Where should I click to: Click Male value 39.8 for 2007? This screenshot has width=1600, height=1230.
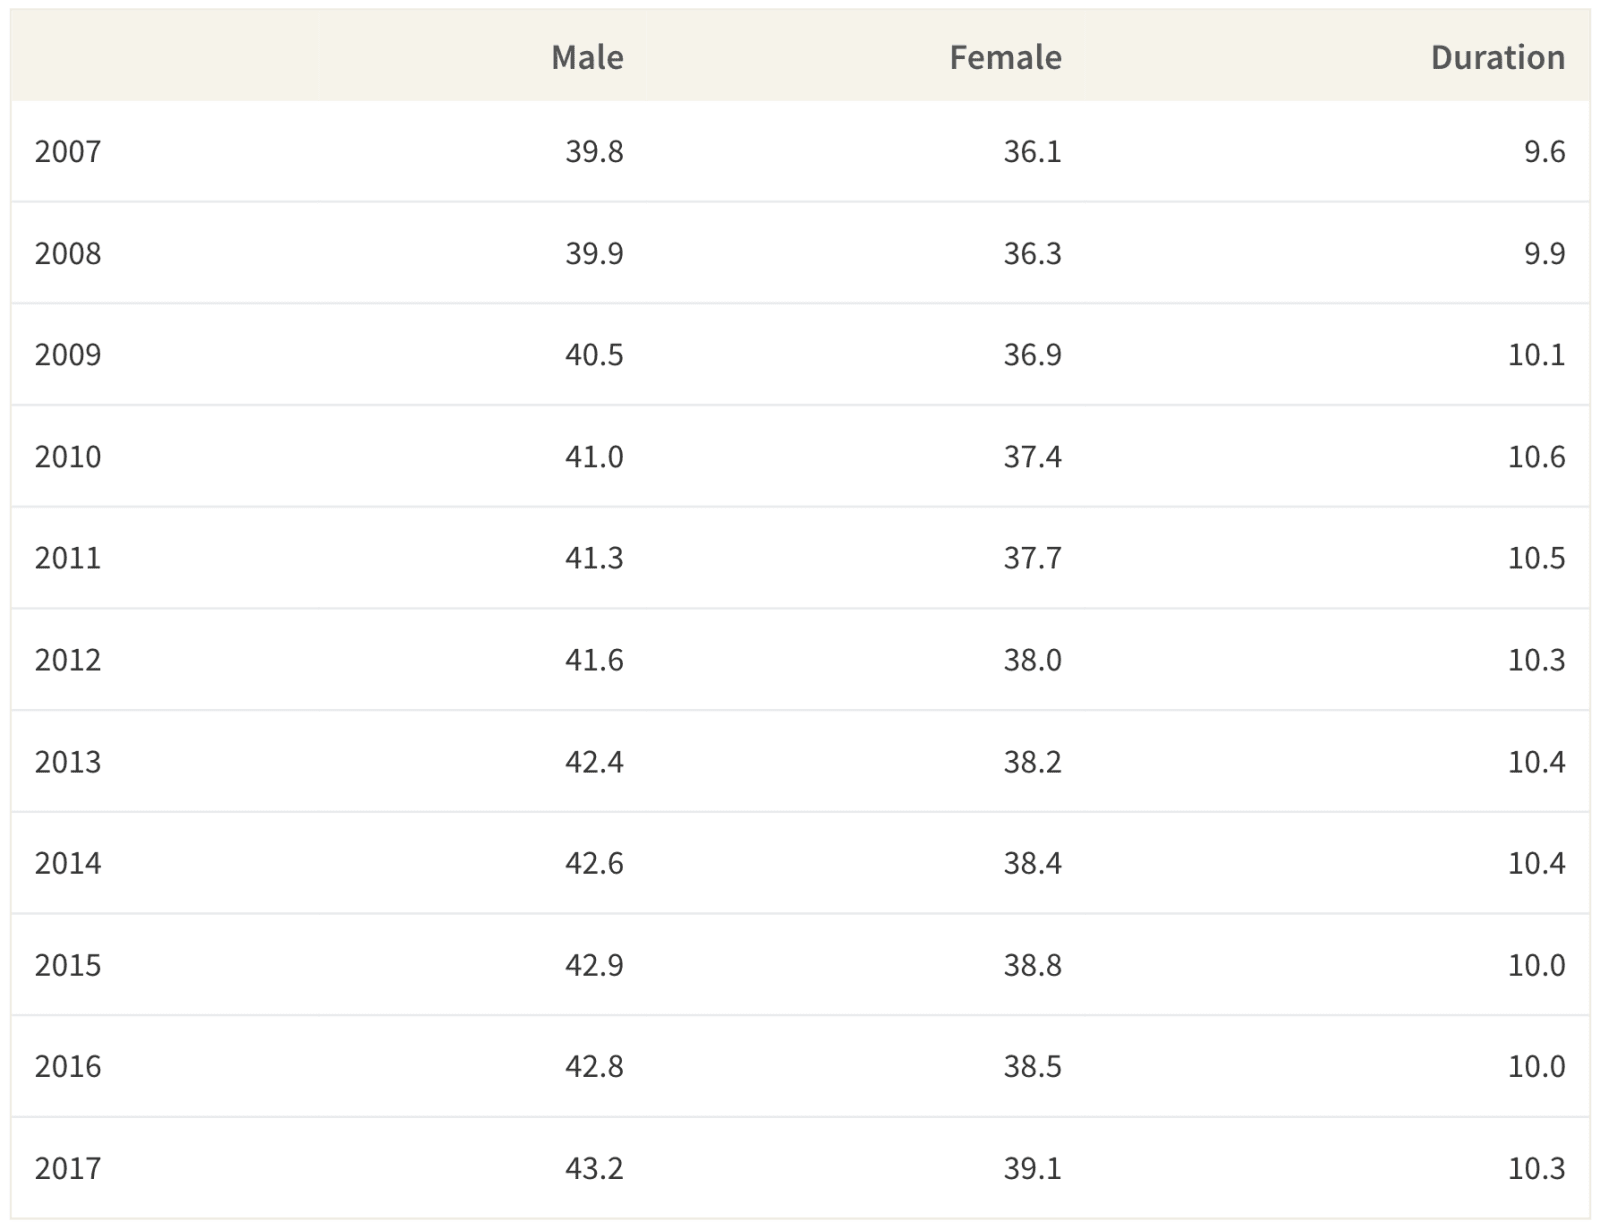click(594, 152)
